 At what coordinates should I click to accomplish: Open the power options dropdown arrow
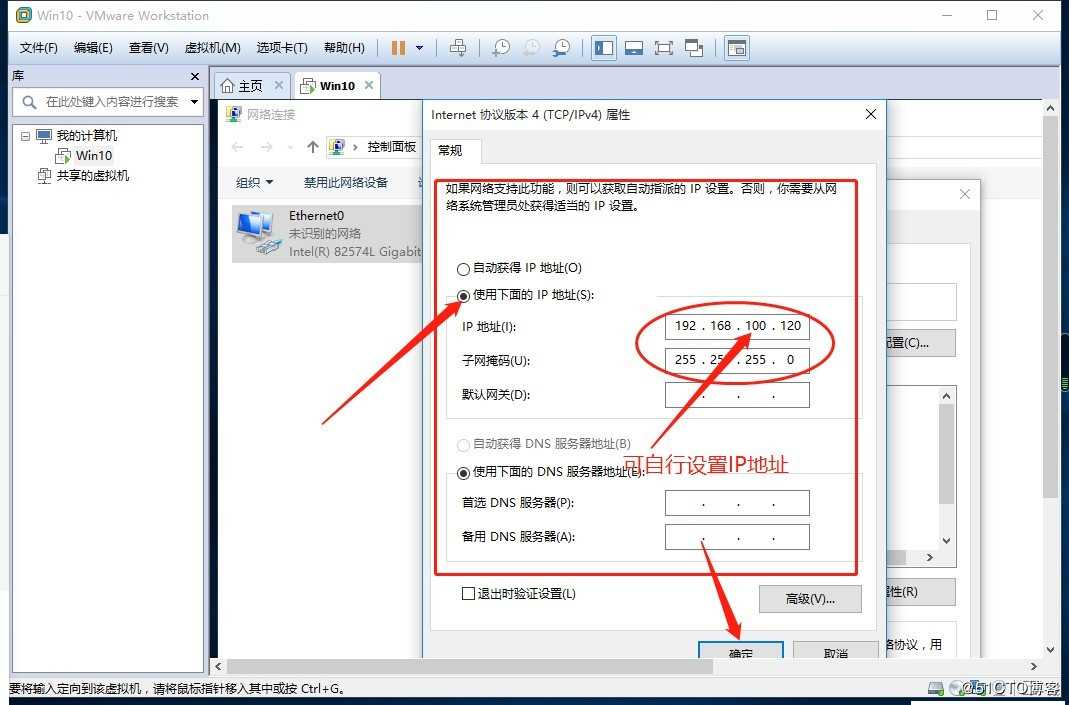(x=419, y=48)
